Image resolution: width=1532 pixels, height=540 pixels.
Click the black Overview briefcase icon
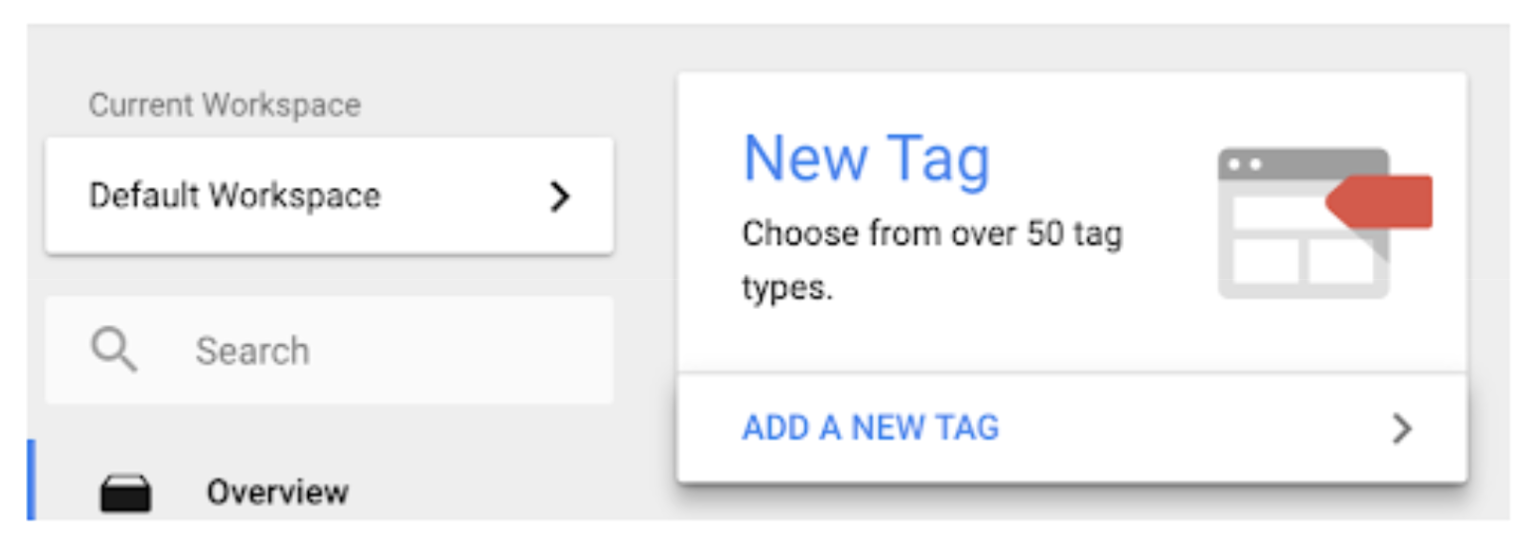(x=126, y=494)
